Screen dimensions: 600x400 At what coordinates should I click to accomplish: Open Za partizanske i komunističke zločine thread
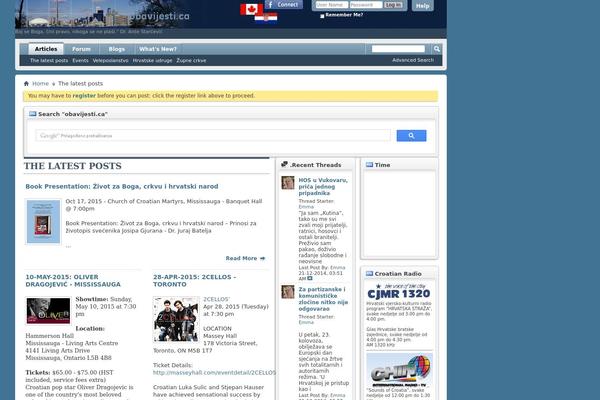click(x=323, y=299)
